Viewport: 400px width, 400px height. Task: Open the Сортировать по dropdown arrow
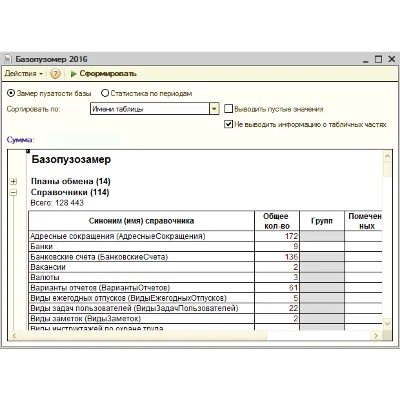pos(214,109)
